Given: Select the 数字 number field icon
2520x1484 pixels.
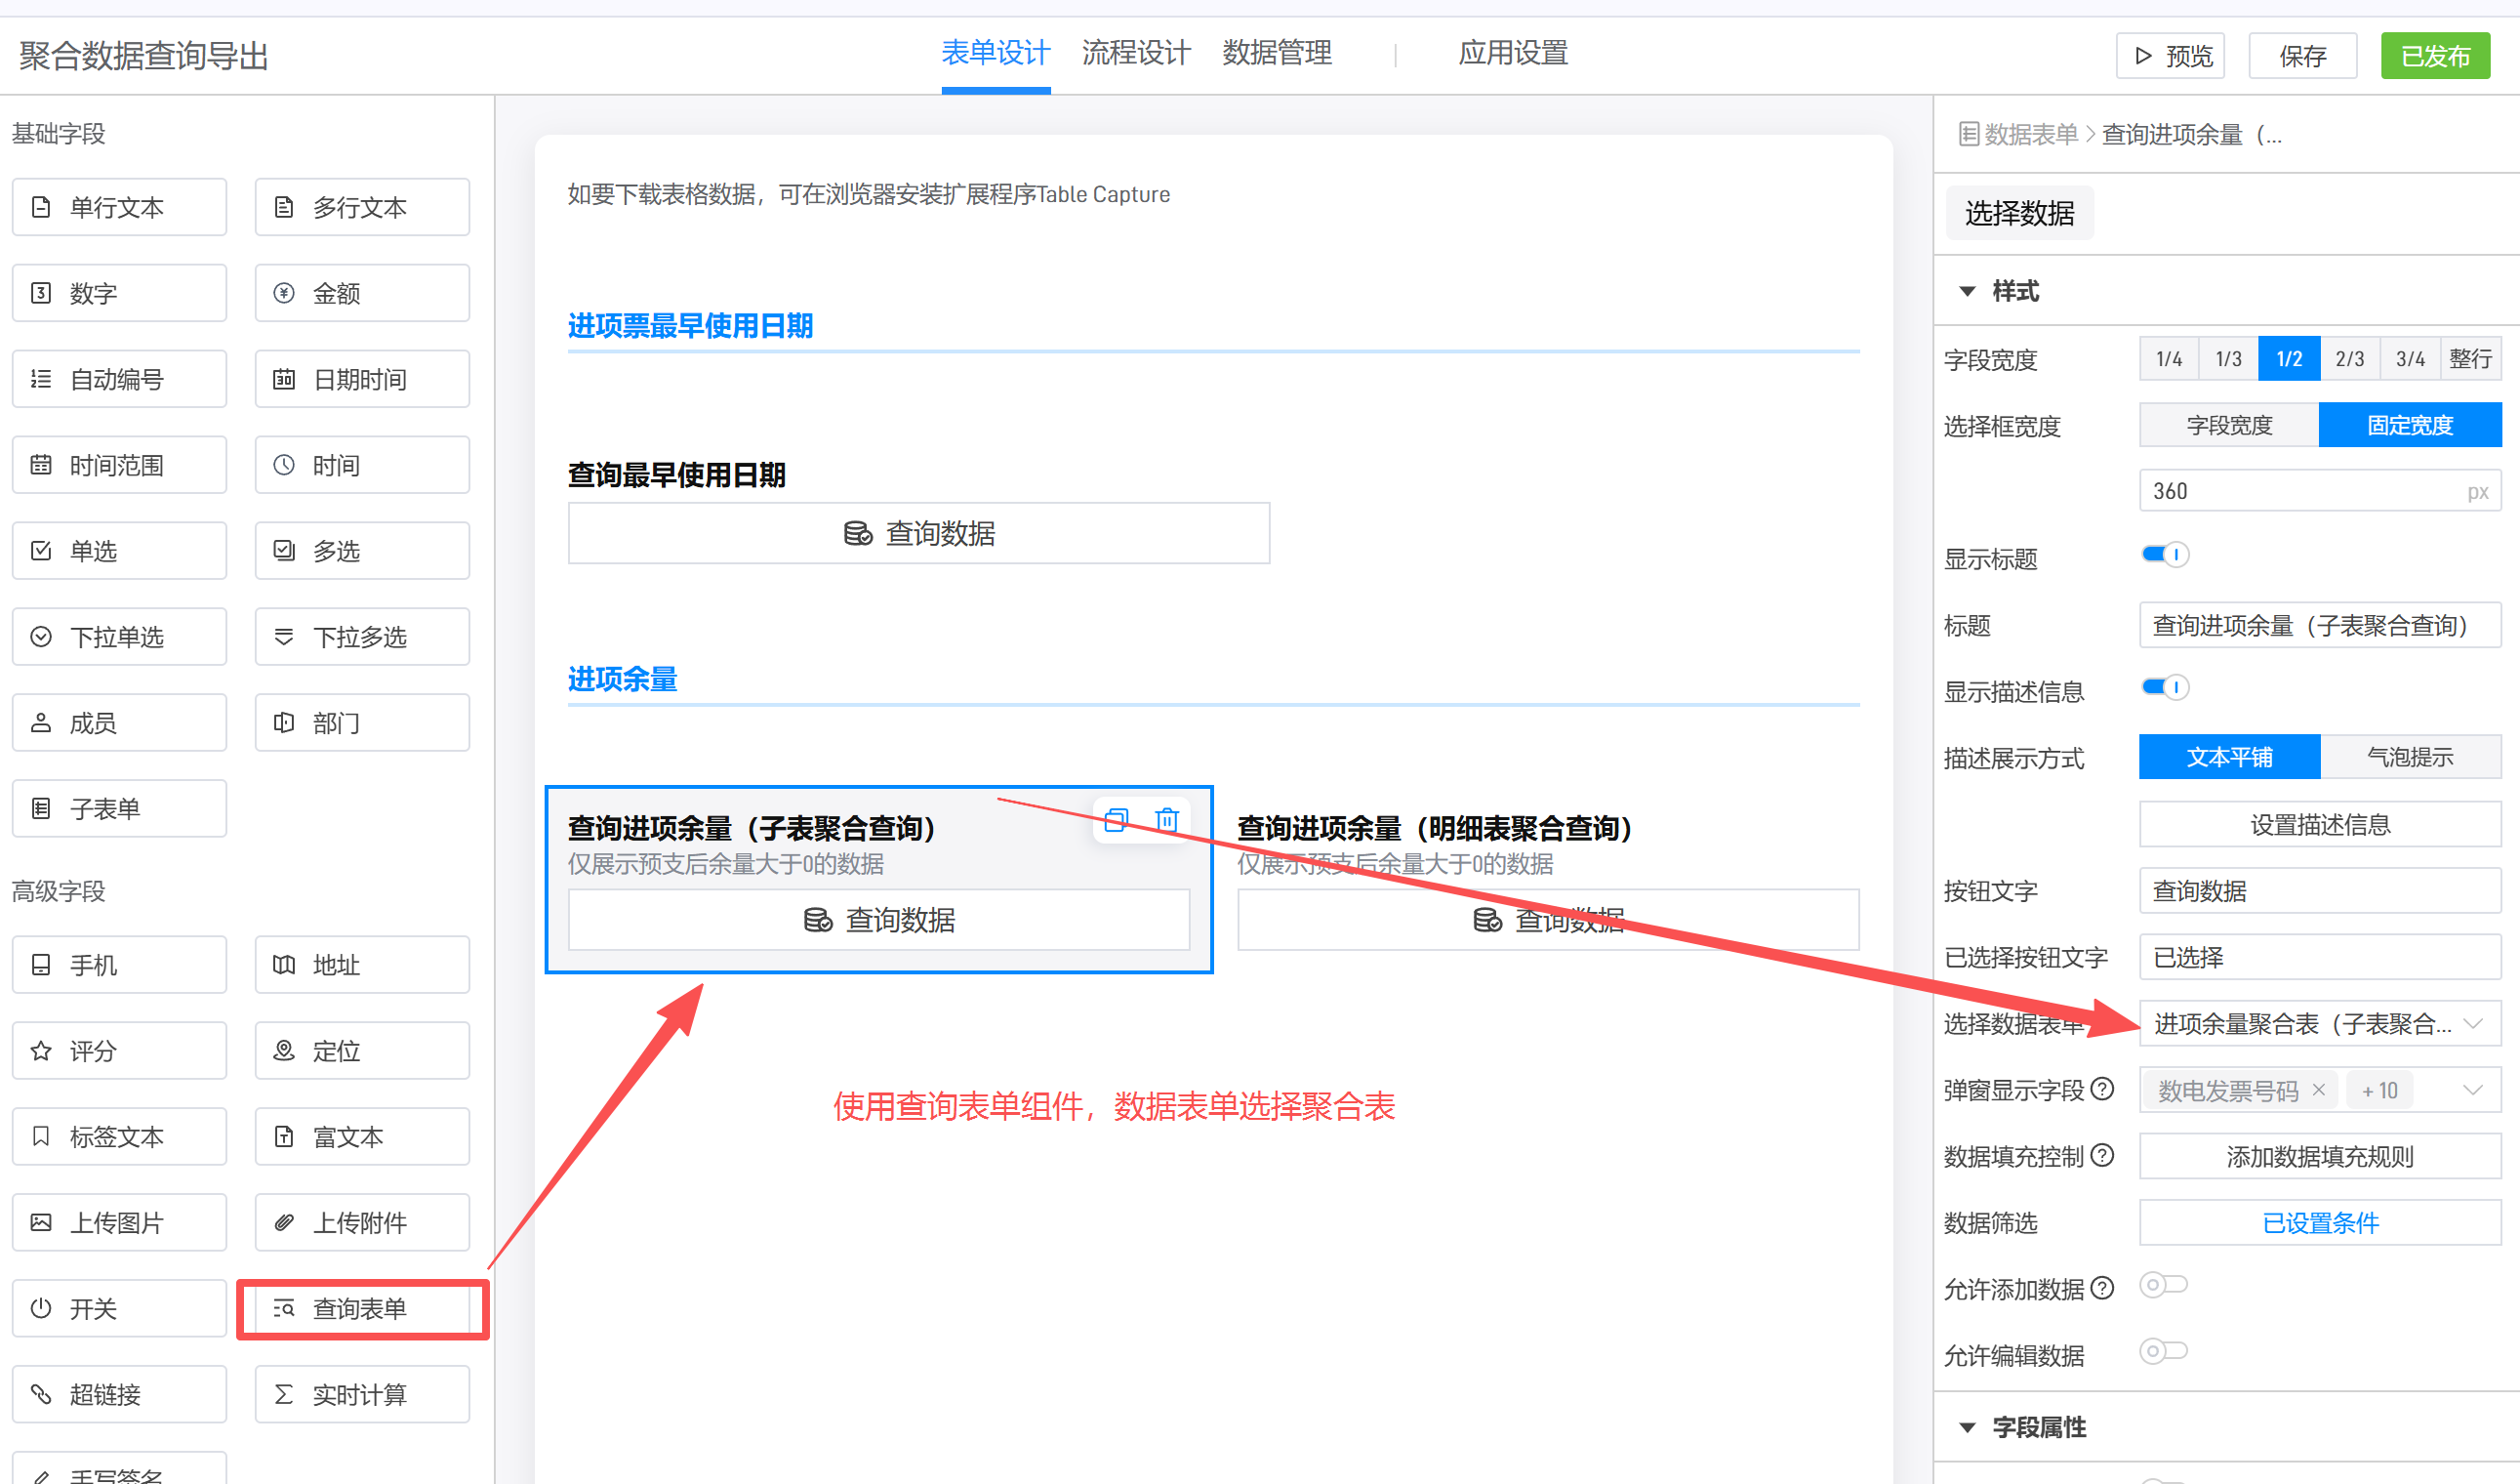Looking at the screenshot, I should point(41,293).
